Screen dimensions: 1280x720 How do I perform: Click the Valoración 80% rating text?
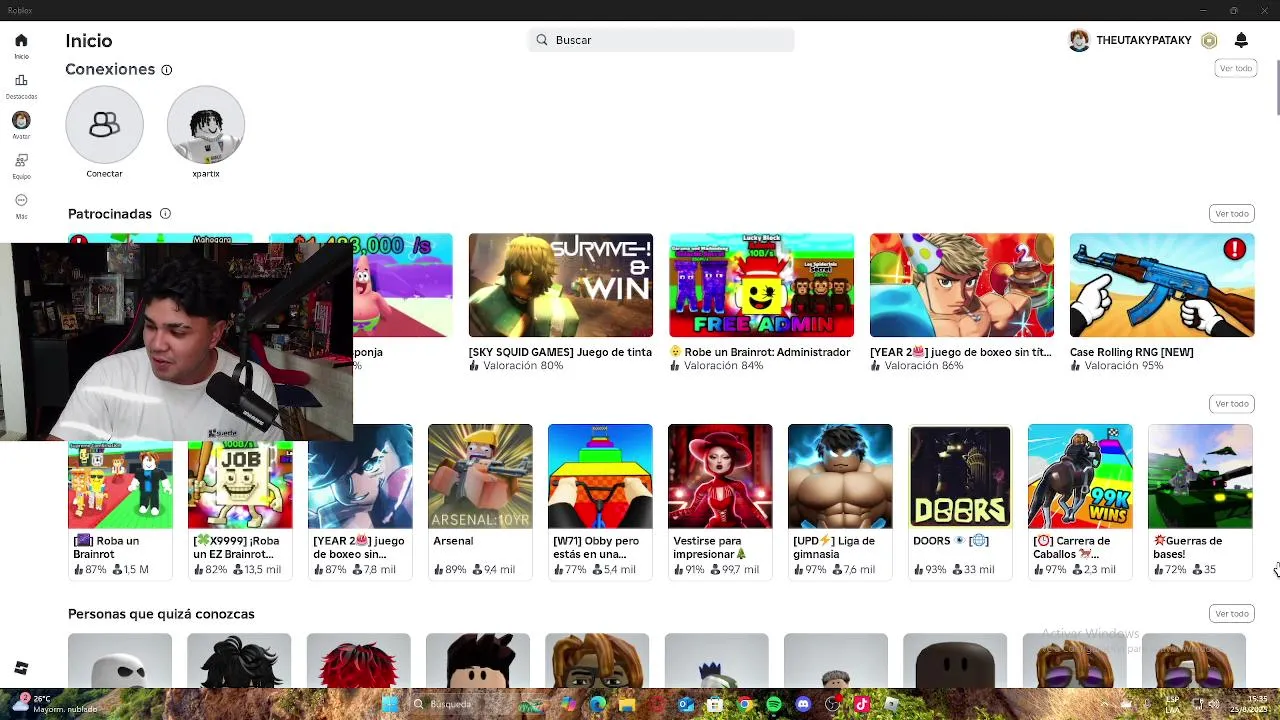[x=523, y=366]
